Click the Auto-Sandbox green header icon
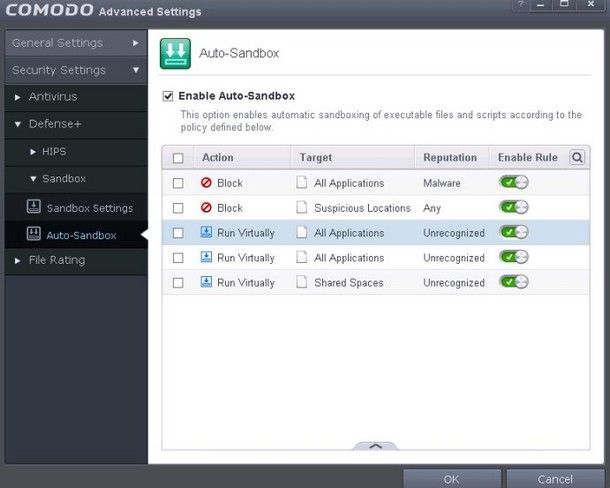Screen dimensions: 610x488 pyautogui.click(x=175, y=53)
